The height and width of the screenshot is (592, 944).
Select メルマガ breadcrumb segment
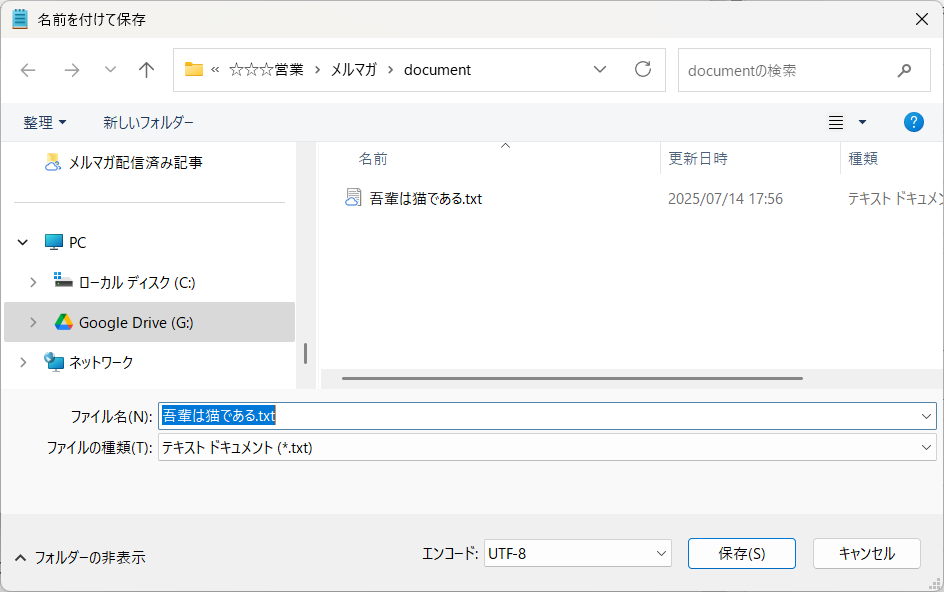click(x=354, y=70)
